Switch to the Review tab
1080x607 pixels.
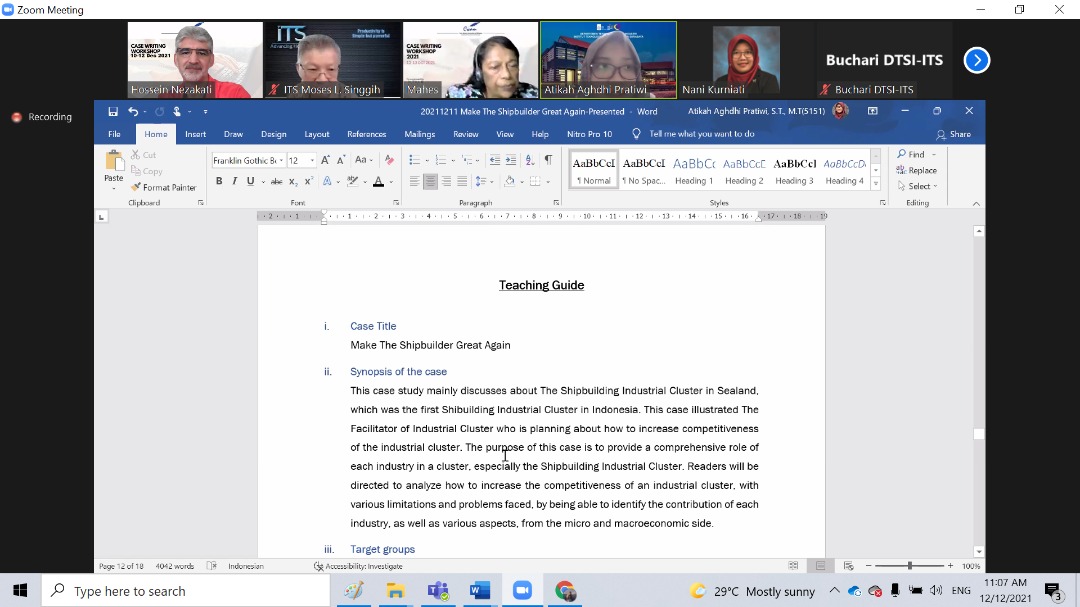pyautogui.click(x=466, y=134)
